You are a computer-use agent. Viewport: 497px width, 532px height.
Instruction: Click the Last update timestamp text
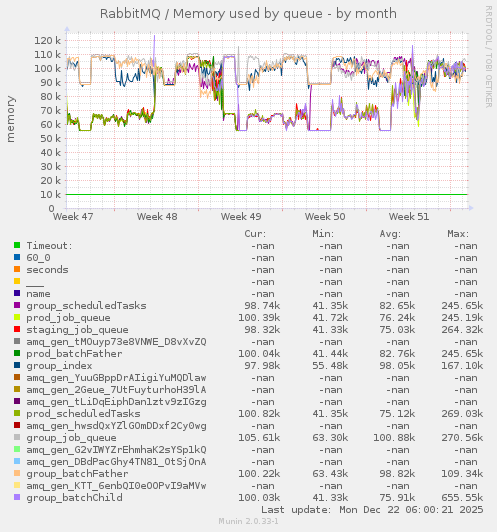pyautogui.click(x=372, y=510)
